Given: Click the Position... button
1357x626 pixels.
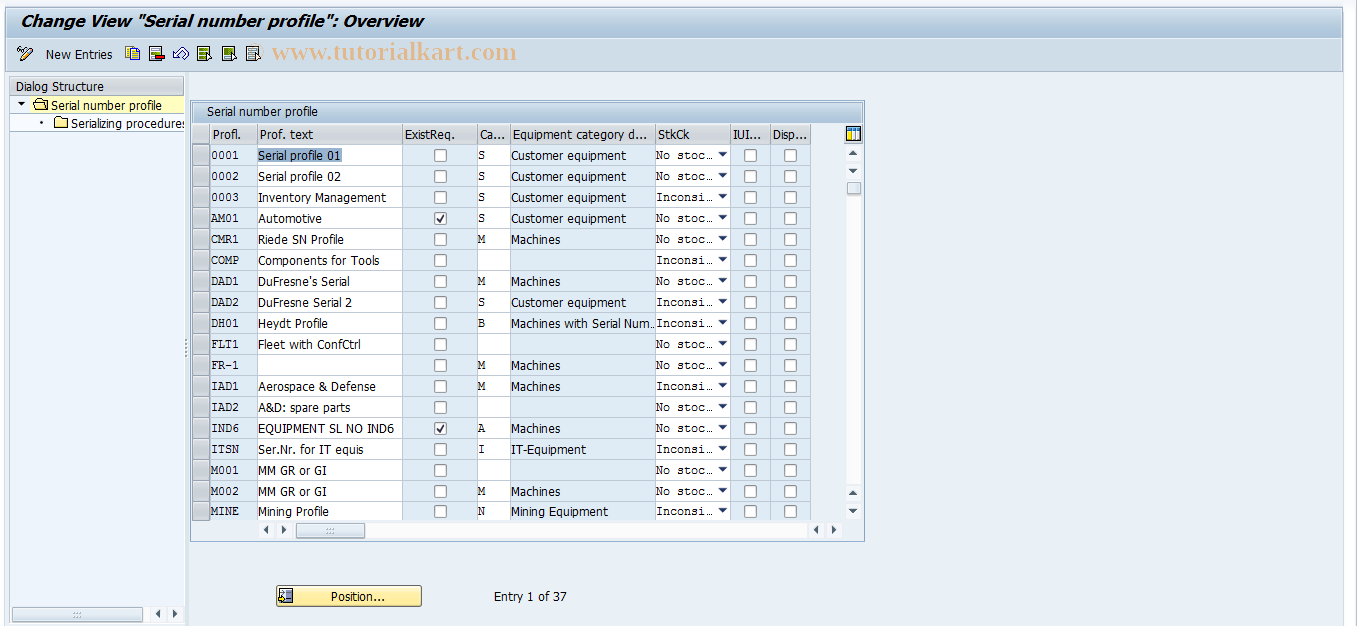Looking at the screenshot, I should pyautogui.click(x=349, y=596).
